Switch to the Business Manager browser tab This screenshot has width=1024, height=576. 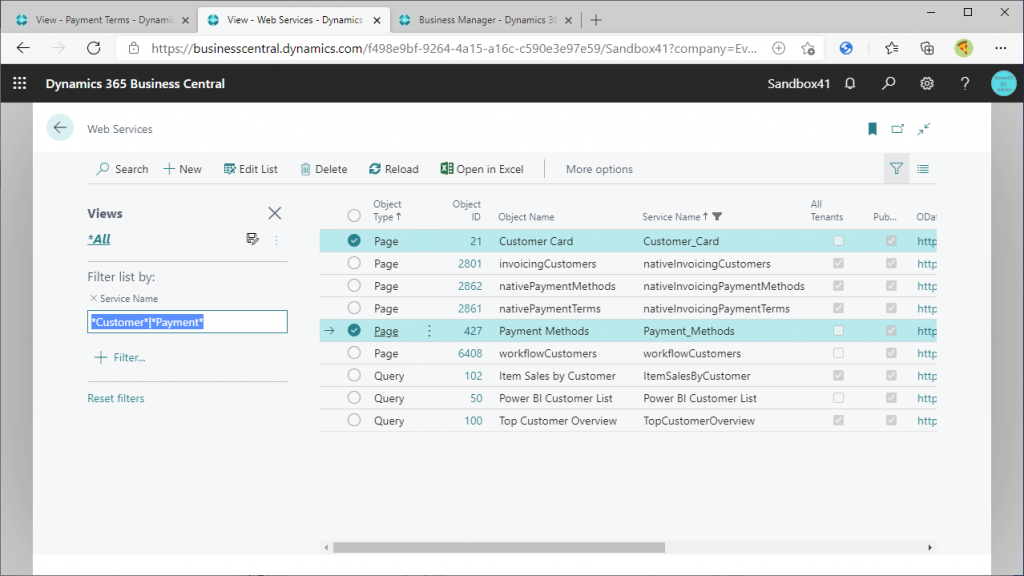[x=485, y=20]
